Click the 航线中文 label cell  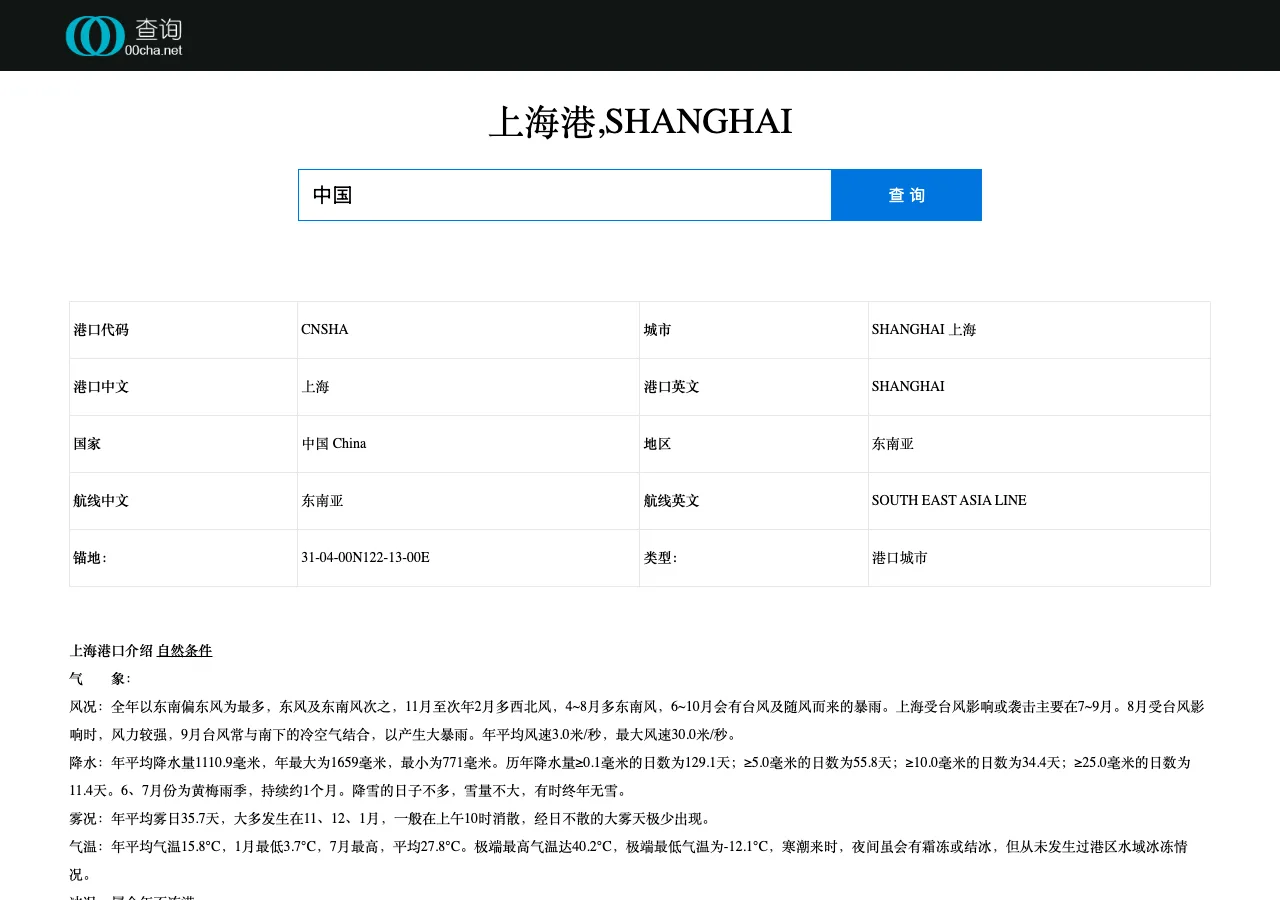[184, 501]
